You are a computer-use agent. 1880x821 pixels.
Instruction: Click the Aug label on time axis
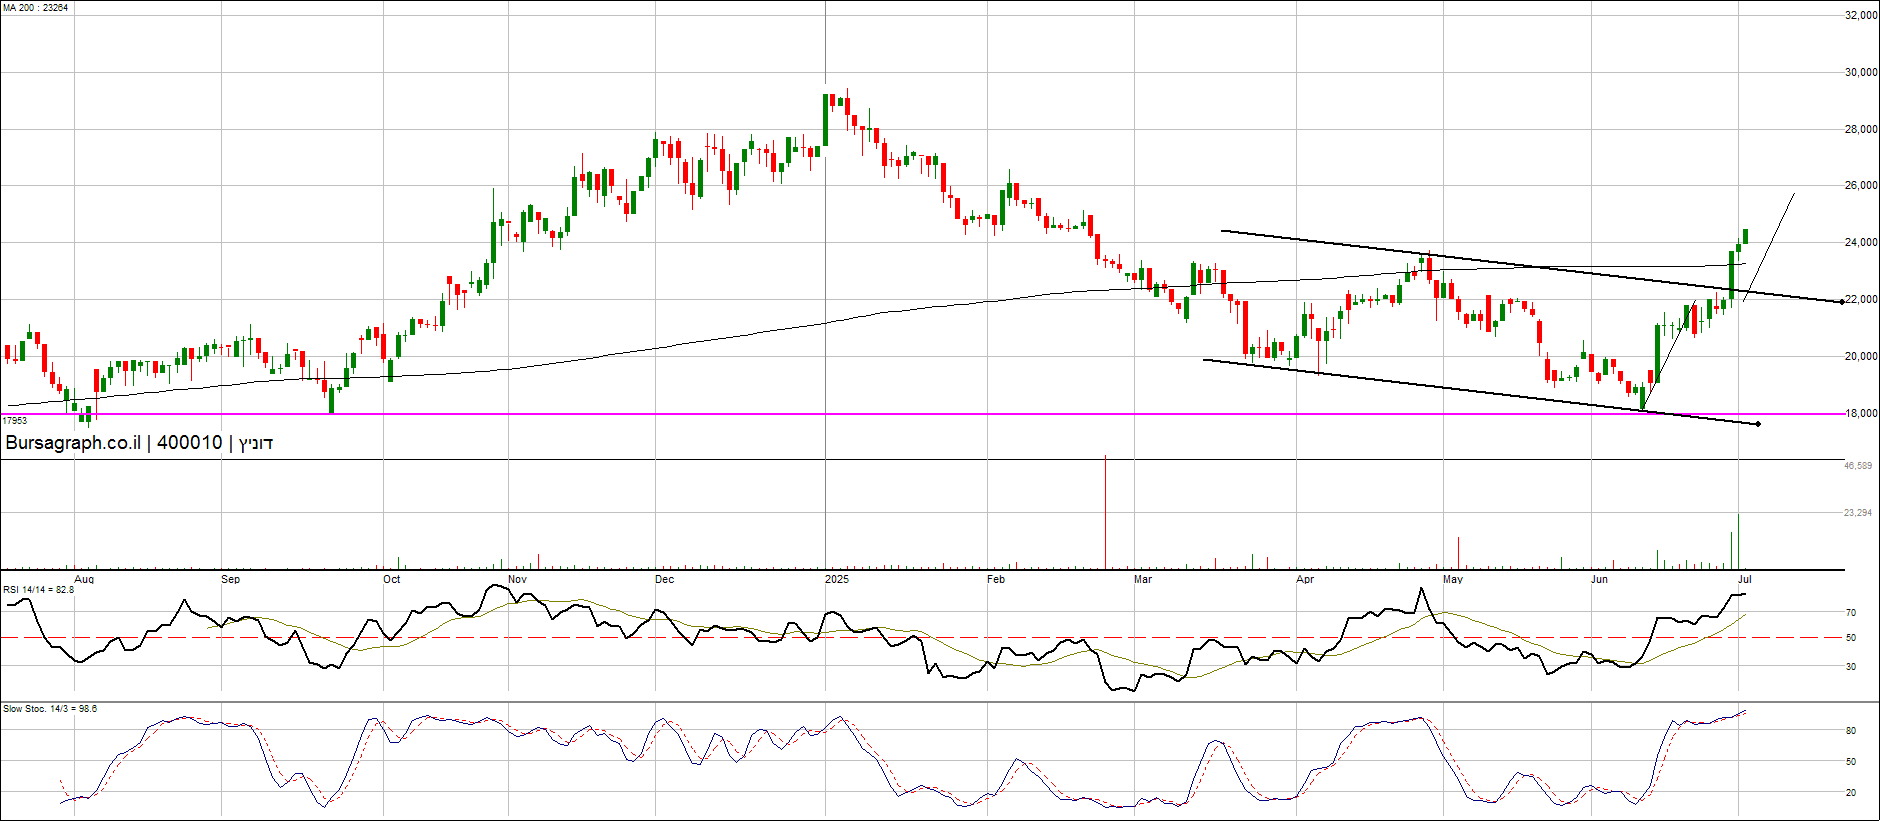tap(84, 580)
